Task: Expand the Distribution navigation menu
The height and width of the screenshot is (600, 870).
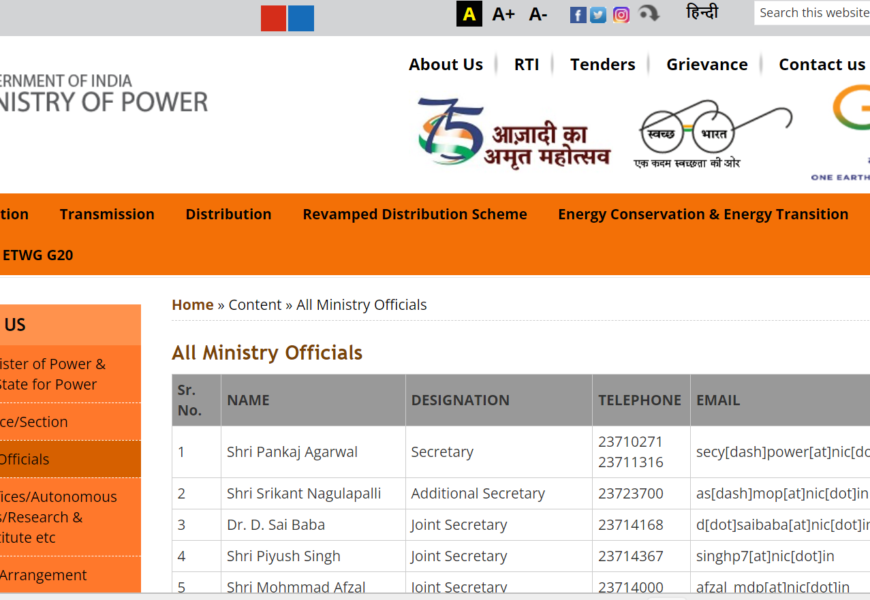Action: [x=228, y=214]
